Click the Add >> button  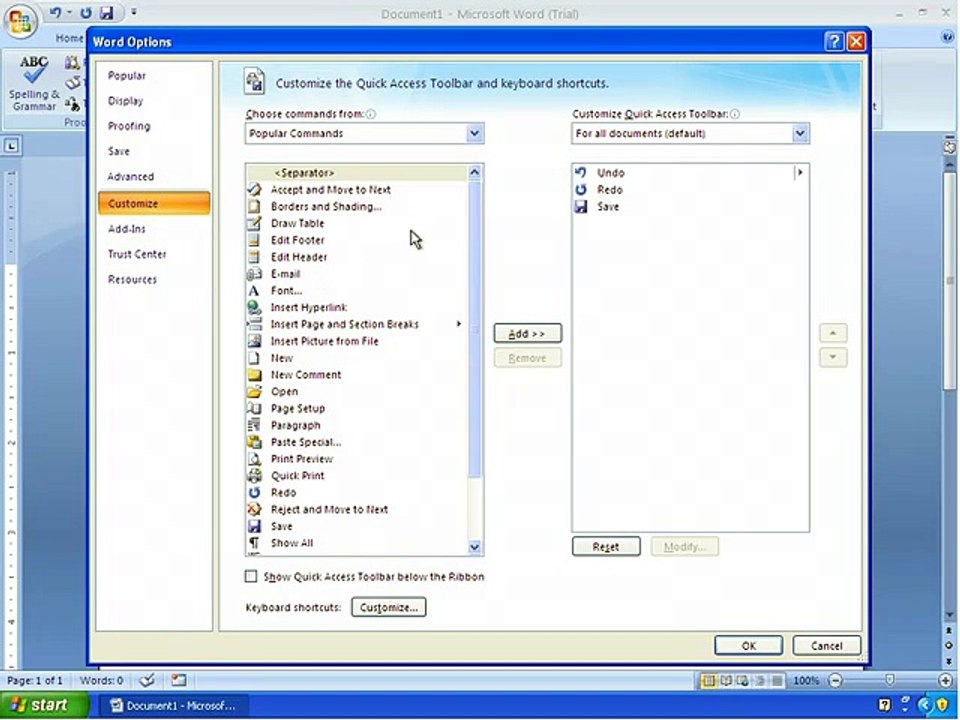click(527, 334)
